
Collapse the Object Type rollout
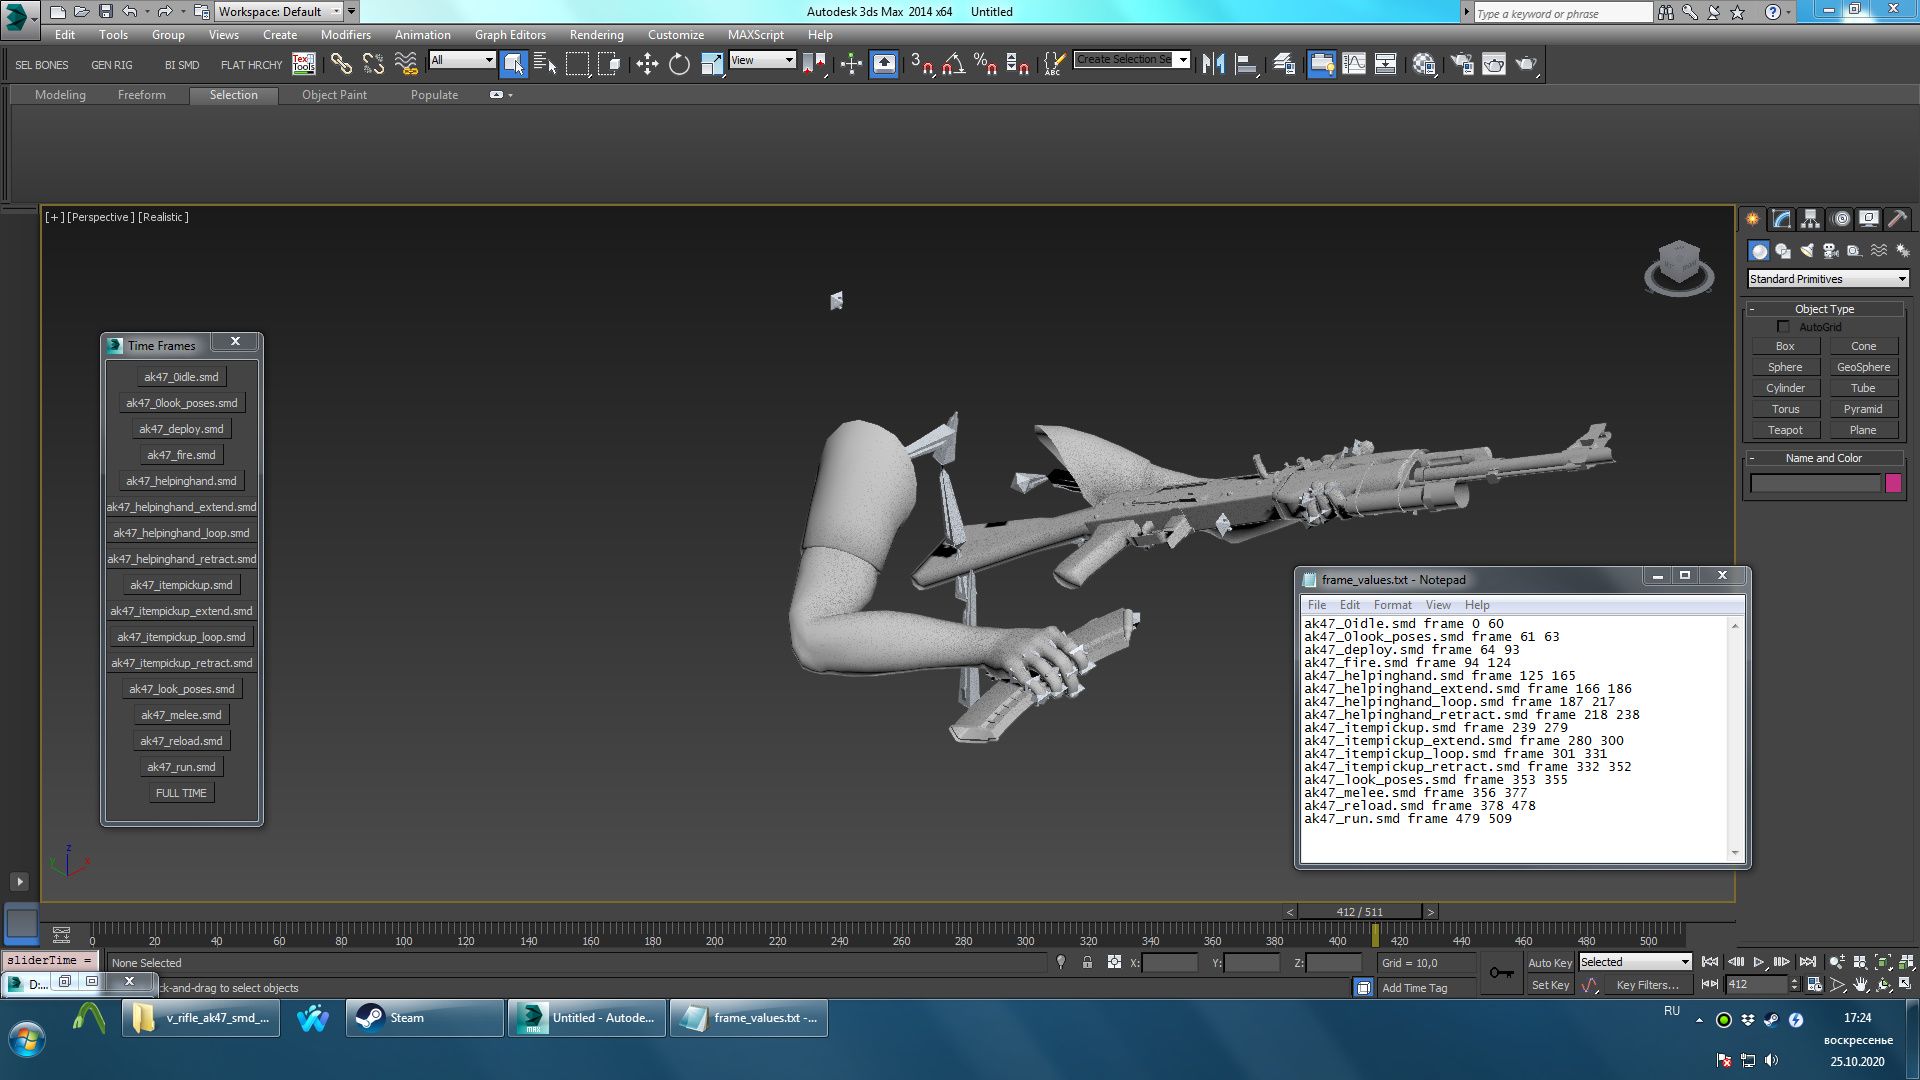1823,309
